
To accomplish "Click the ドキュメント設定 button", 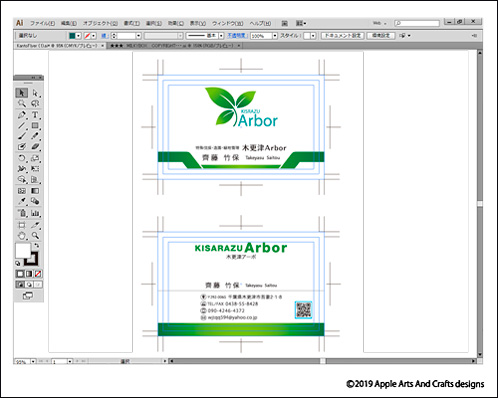I will coord(342,36).
